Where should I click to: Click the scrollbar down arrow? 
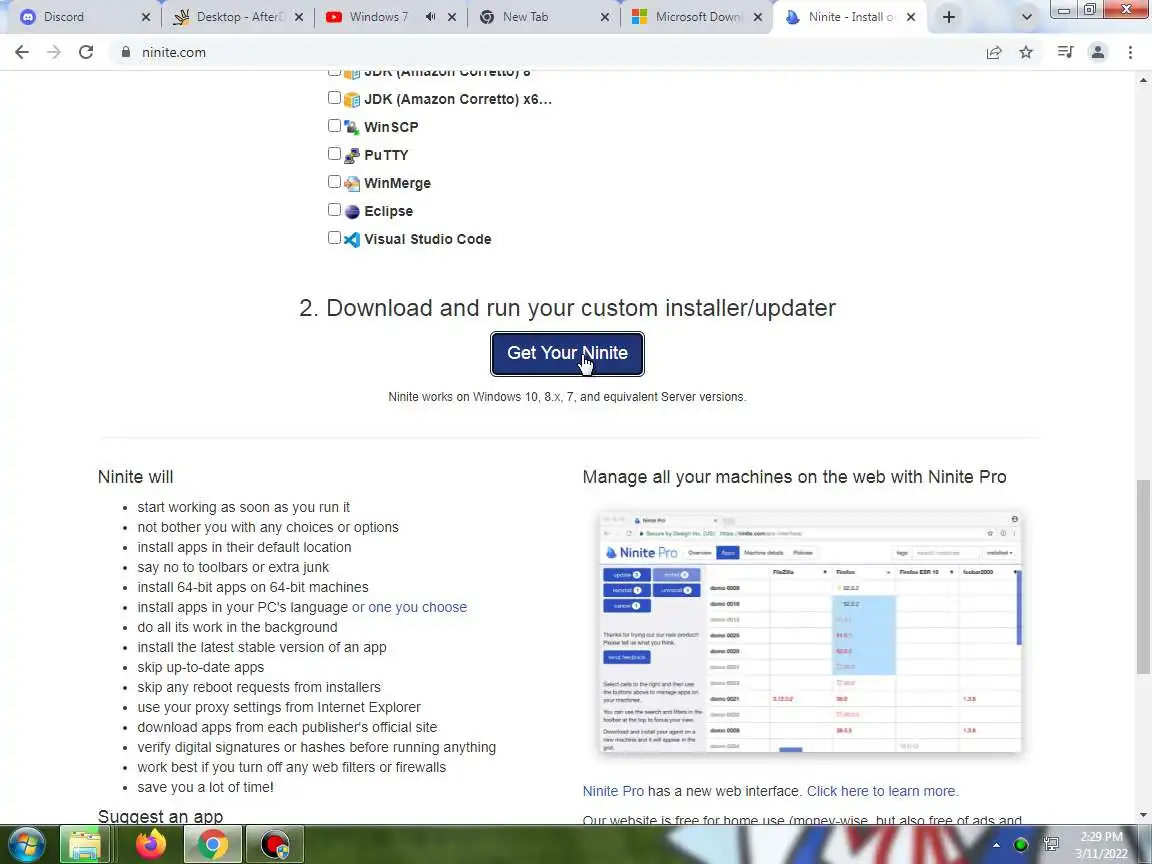(x=1143, y=815)
